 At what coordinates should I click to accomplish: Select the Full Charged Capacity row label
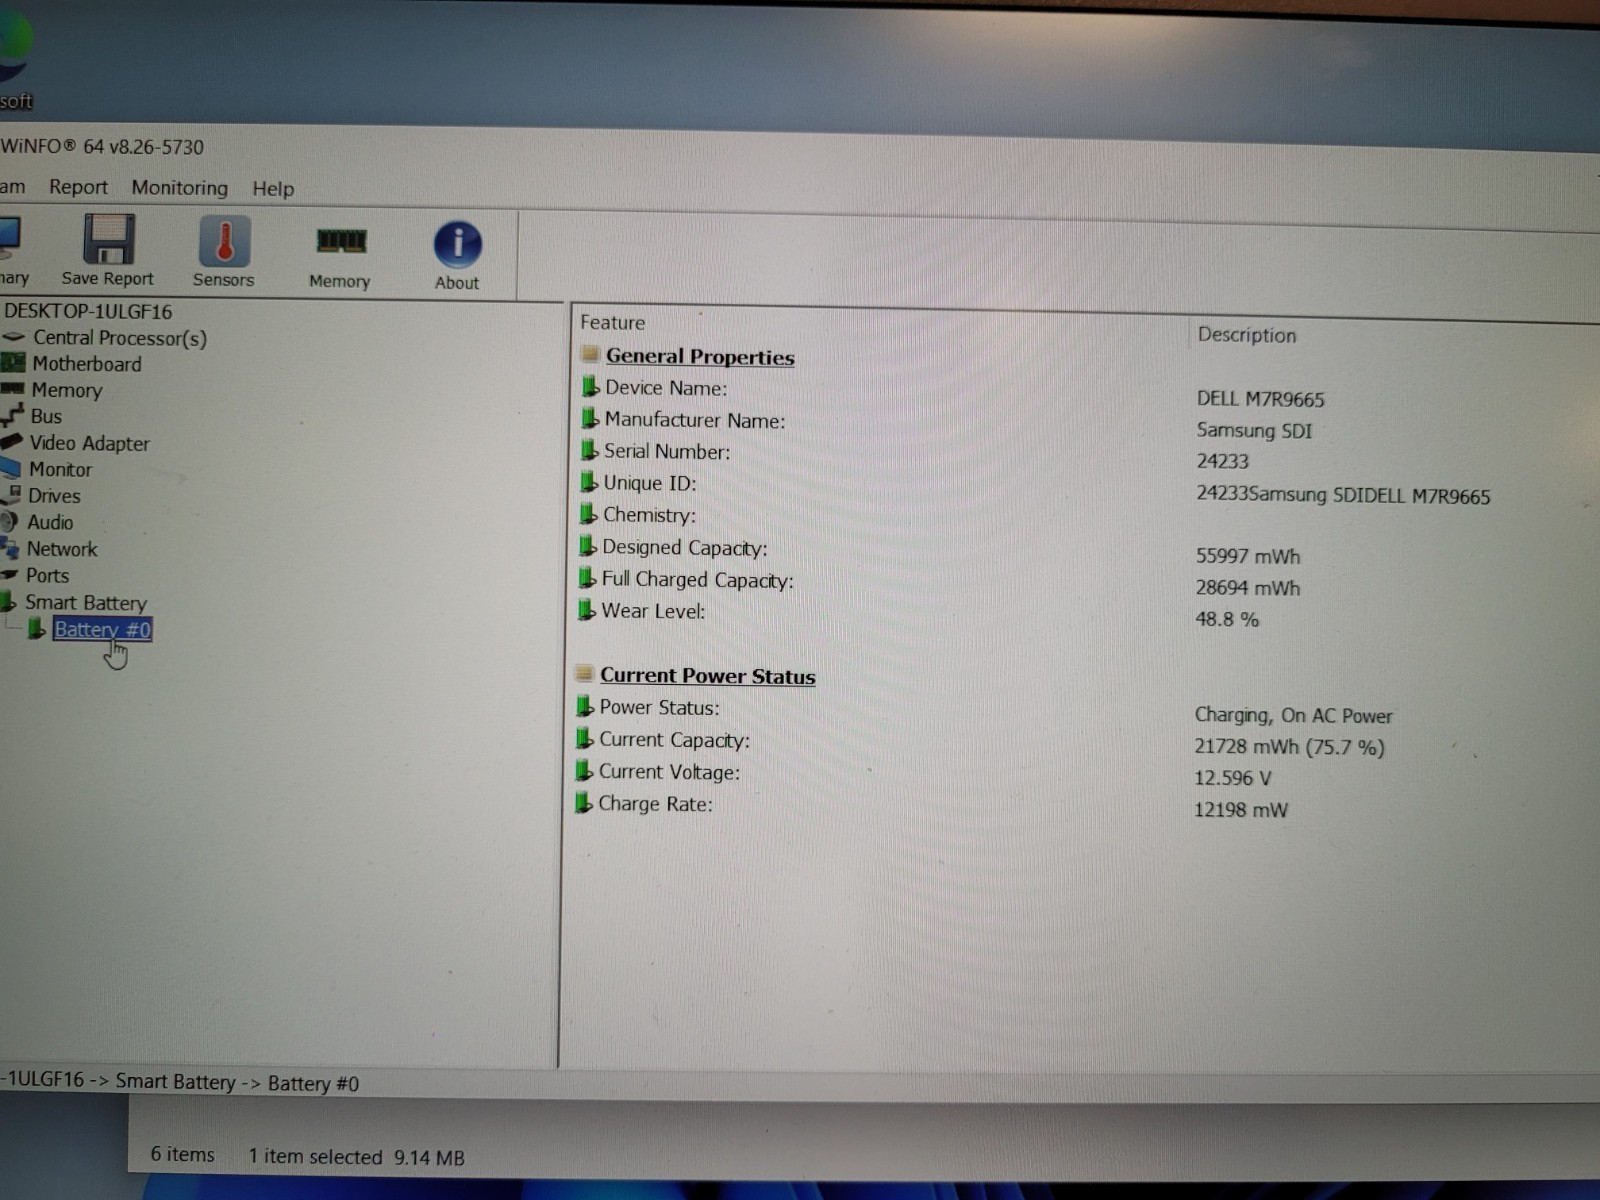(698, 580)
